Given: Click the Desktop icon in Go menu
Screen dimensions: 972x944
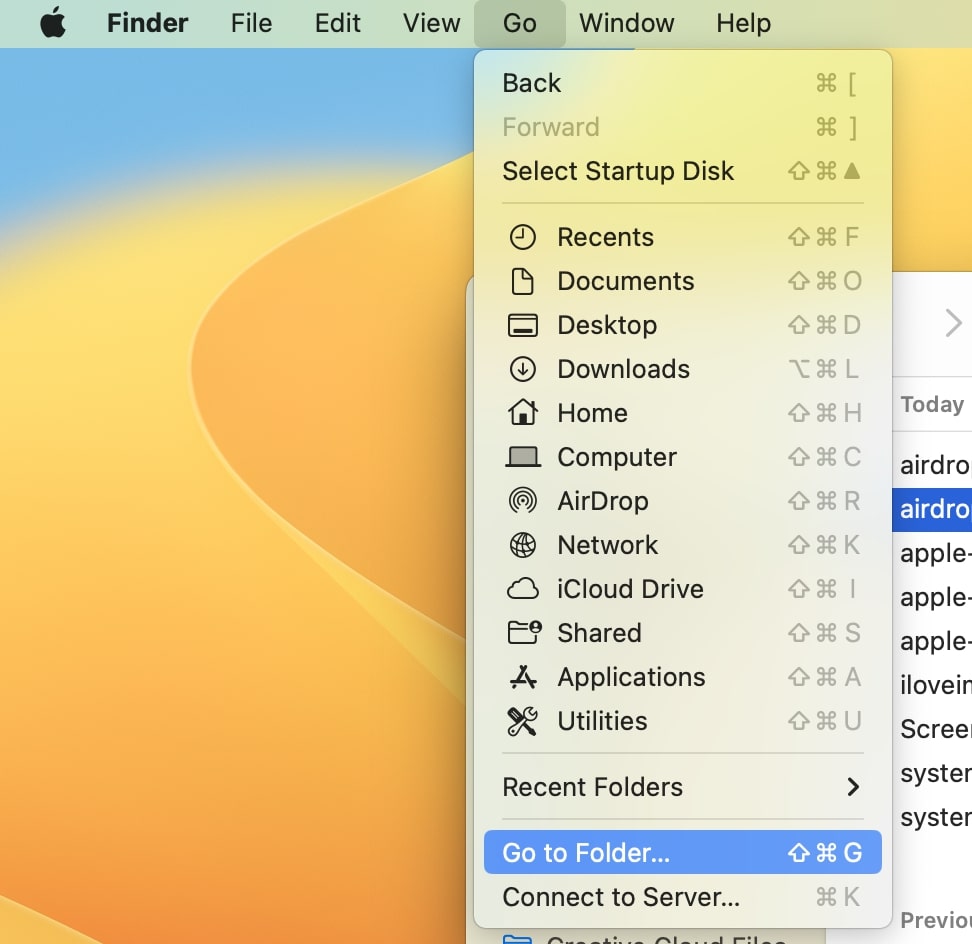Looking at the screenshot, I should click(x=523, y=325).
